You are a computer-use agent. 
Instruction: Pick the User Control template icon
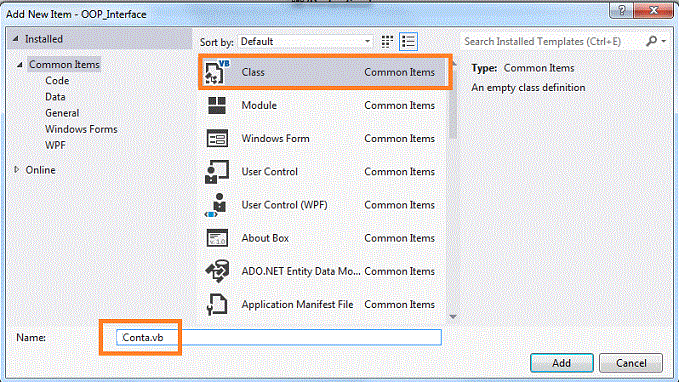[217, 172]
